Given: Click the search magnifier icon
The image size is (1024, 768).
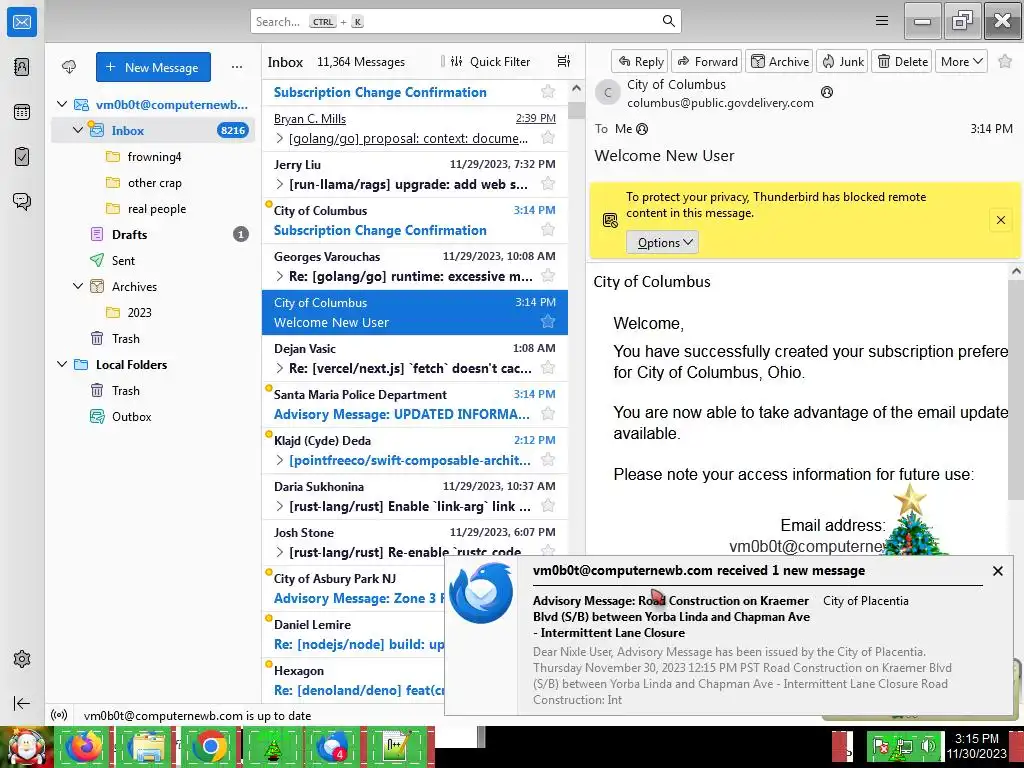Looking at the screenshot, I should (669, 21).
